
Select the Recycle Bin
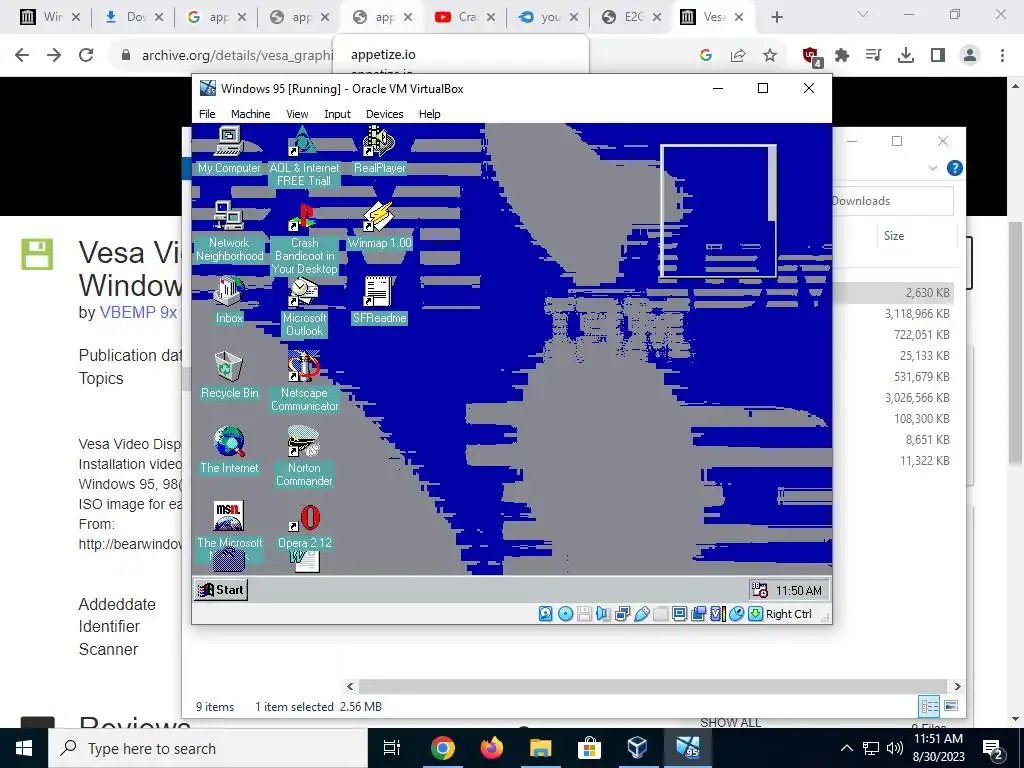(229, 376)
